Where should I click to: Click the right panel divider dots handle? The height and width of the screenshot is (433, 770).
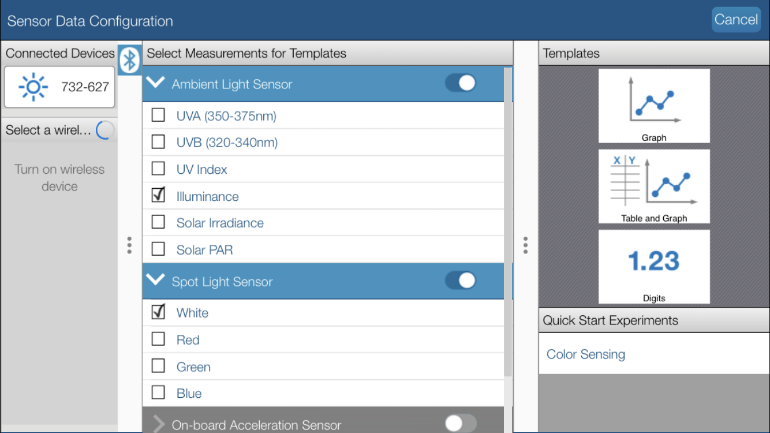pyautogui.click(x=525, y=245)
